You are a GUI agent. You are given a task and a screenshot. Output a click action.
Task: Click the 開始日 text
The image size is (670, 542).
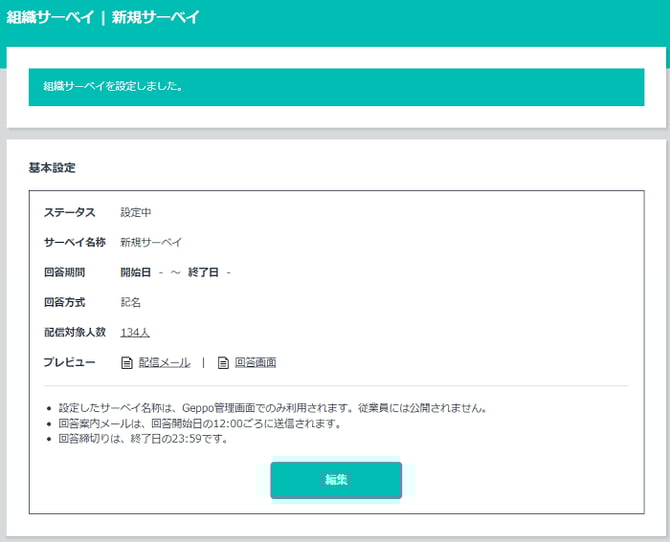[x=135, y=272]
